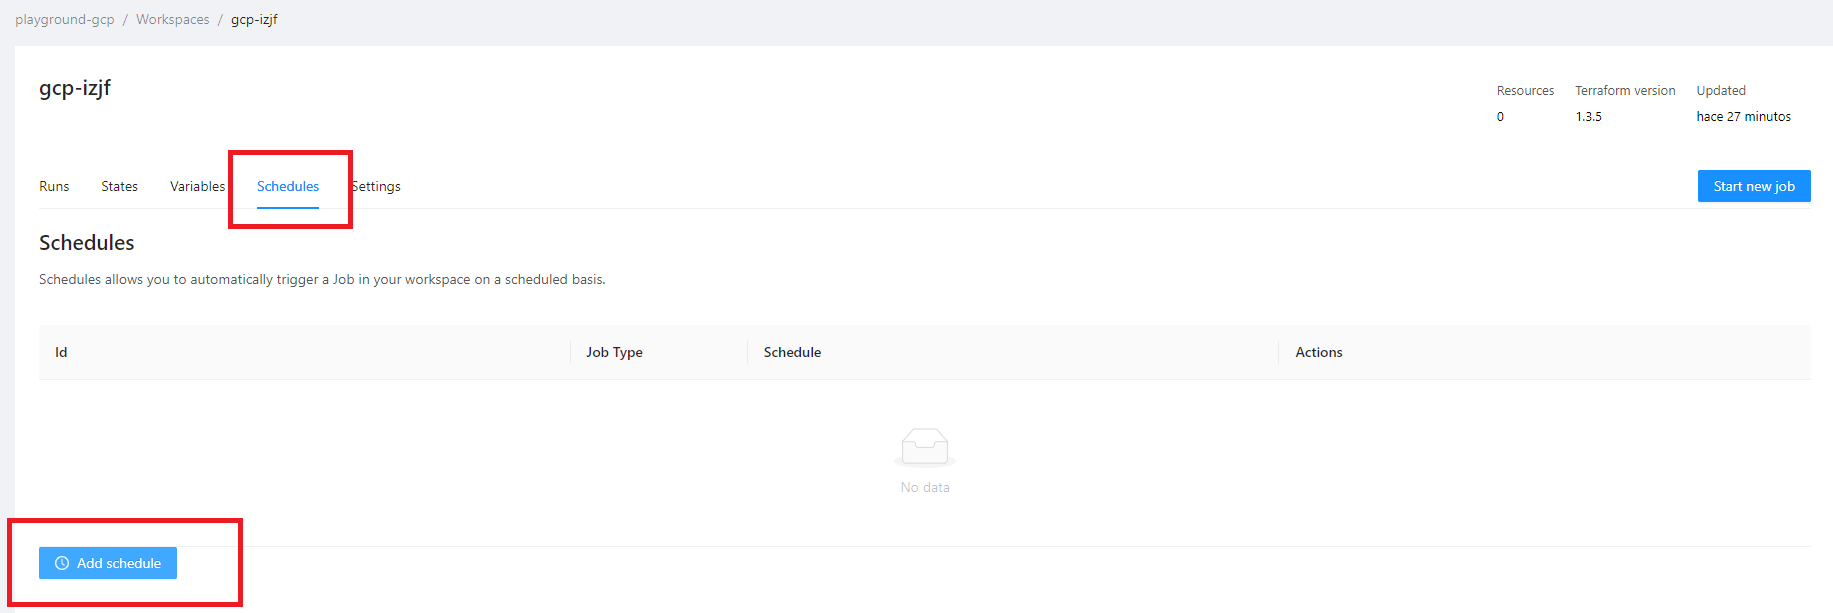The height and width of the screenshot is (613, 1833).
Task: Click the Schedule column header
Action: click(792, 352)
